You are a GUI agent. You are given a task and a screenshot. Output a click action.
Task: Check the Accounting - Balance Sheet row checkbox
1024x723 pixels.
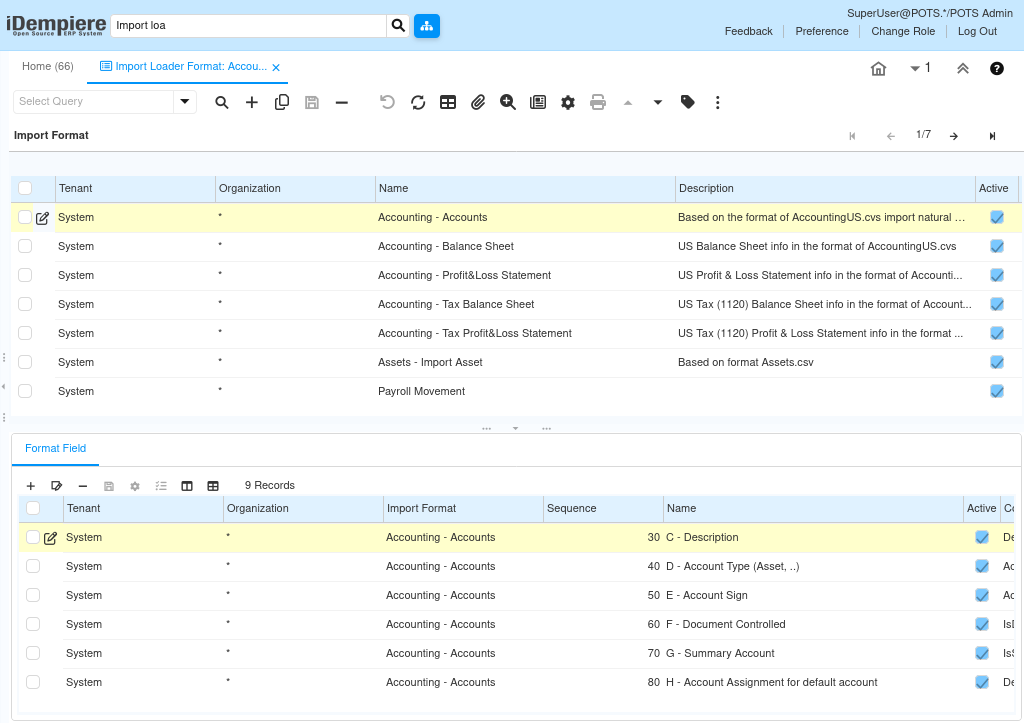click(x=25, y=246)
